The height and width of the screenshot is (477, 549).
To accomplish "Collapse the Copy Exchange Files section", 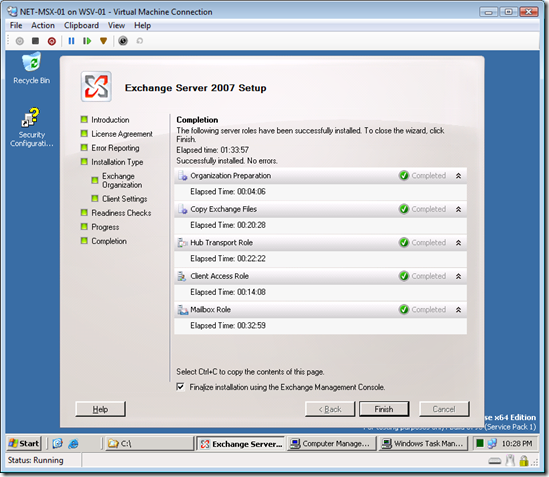I will (x=458, y=209).
